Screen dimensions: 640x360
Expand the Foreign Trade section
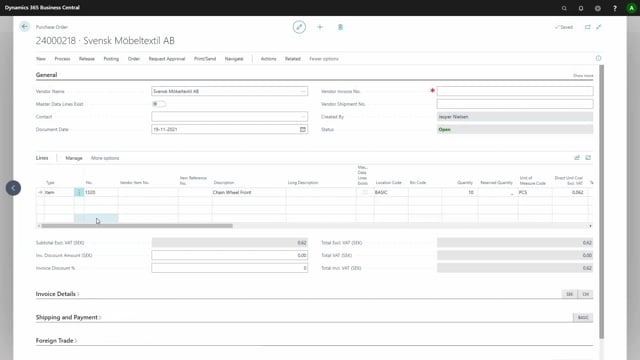click(56, 340)
